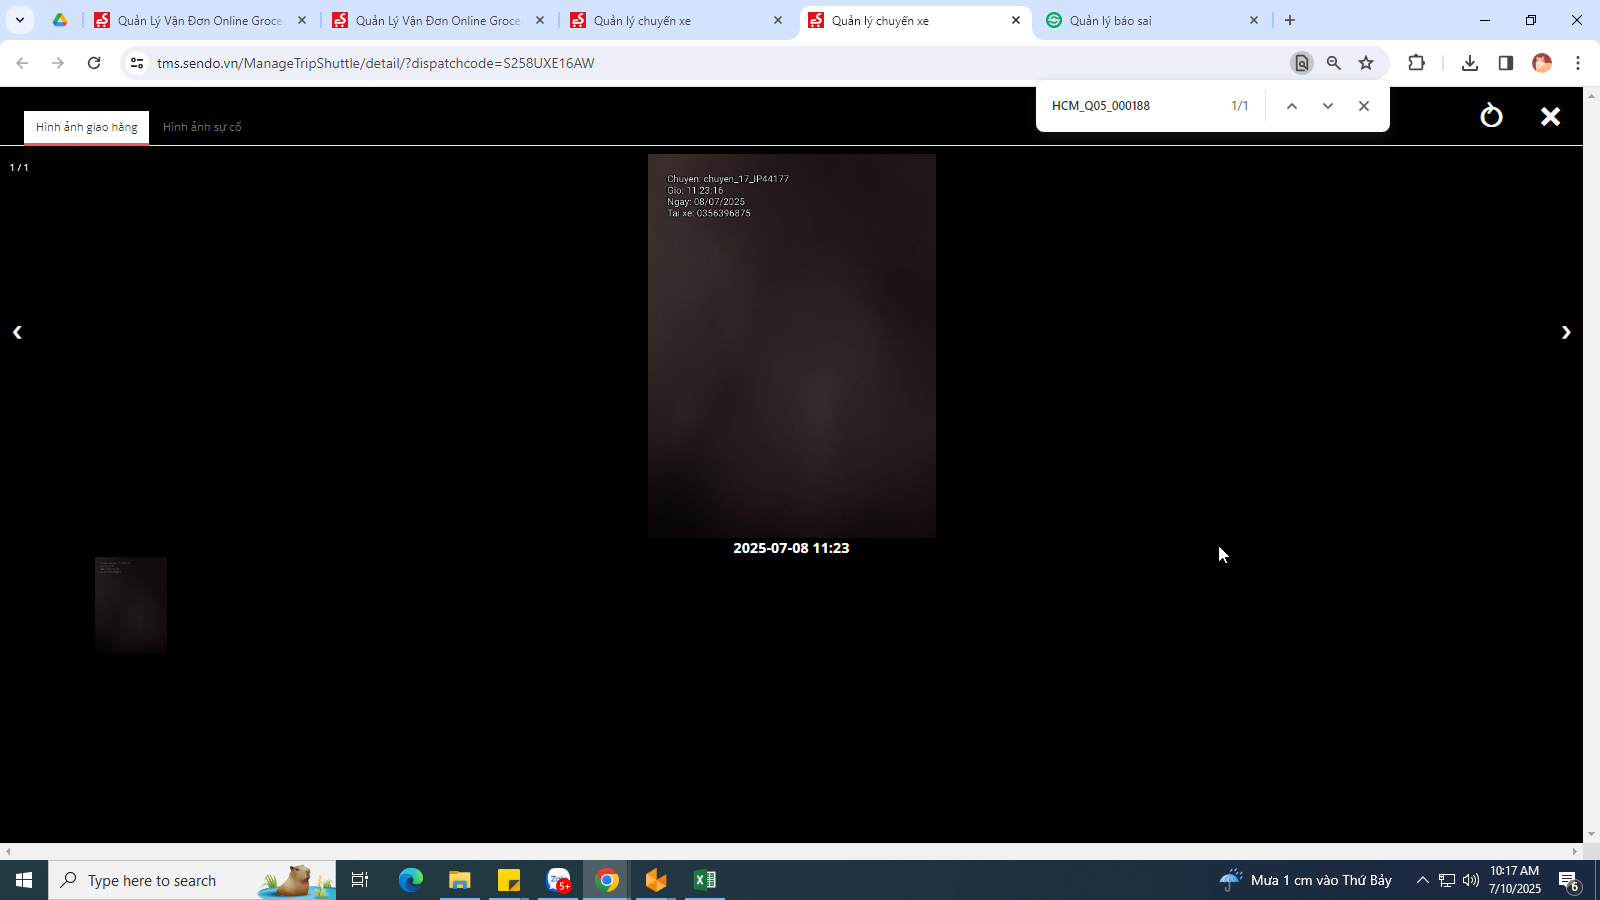Screen dimensions: 1600x900
Task: Go to the next image arrow
Action: [1566, 332]
